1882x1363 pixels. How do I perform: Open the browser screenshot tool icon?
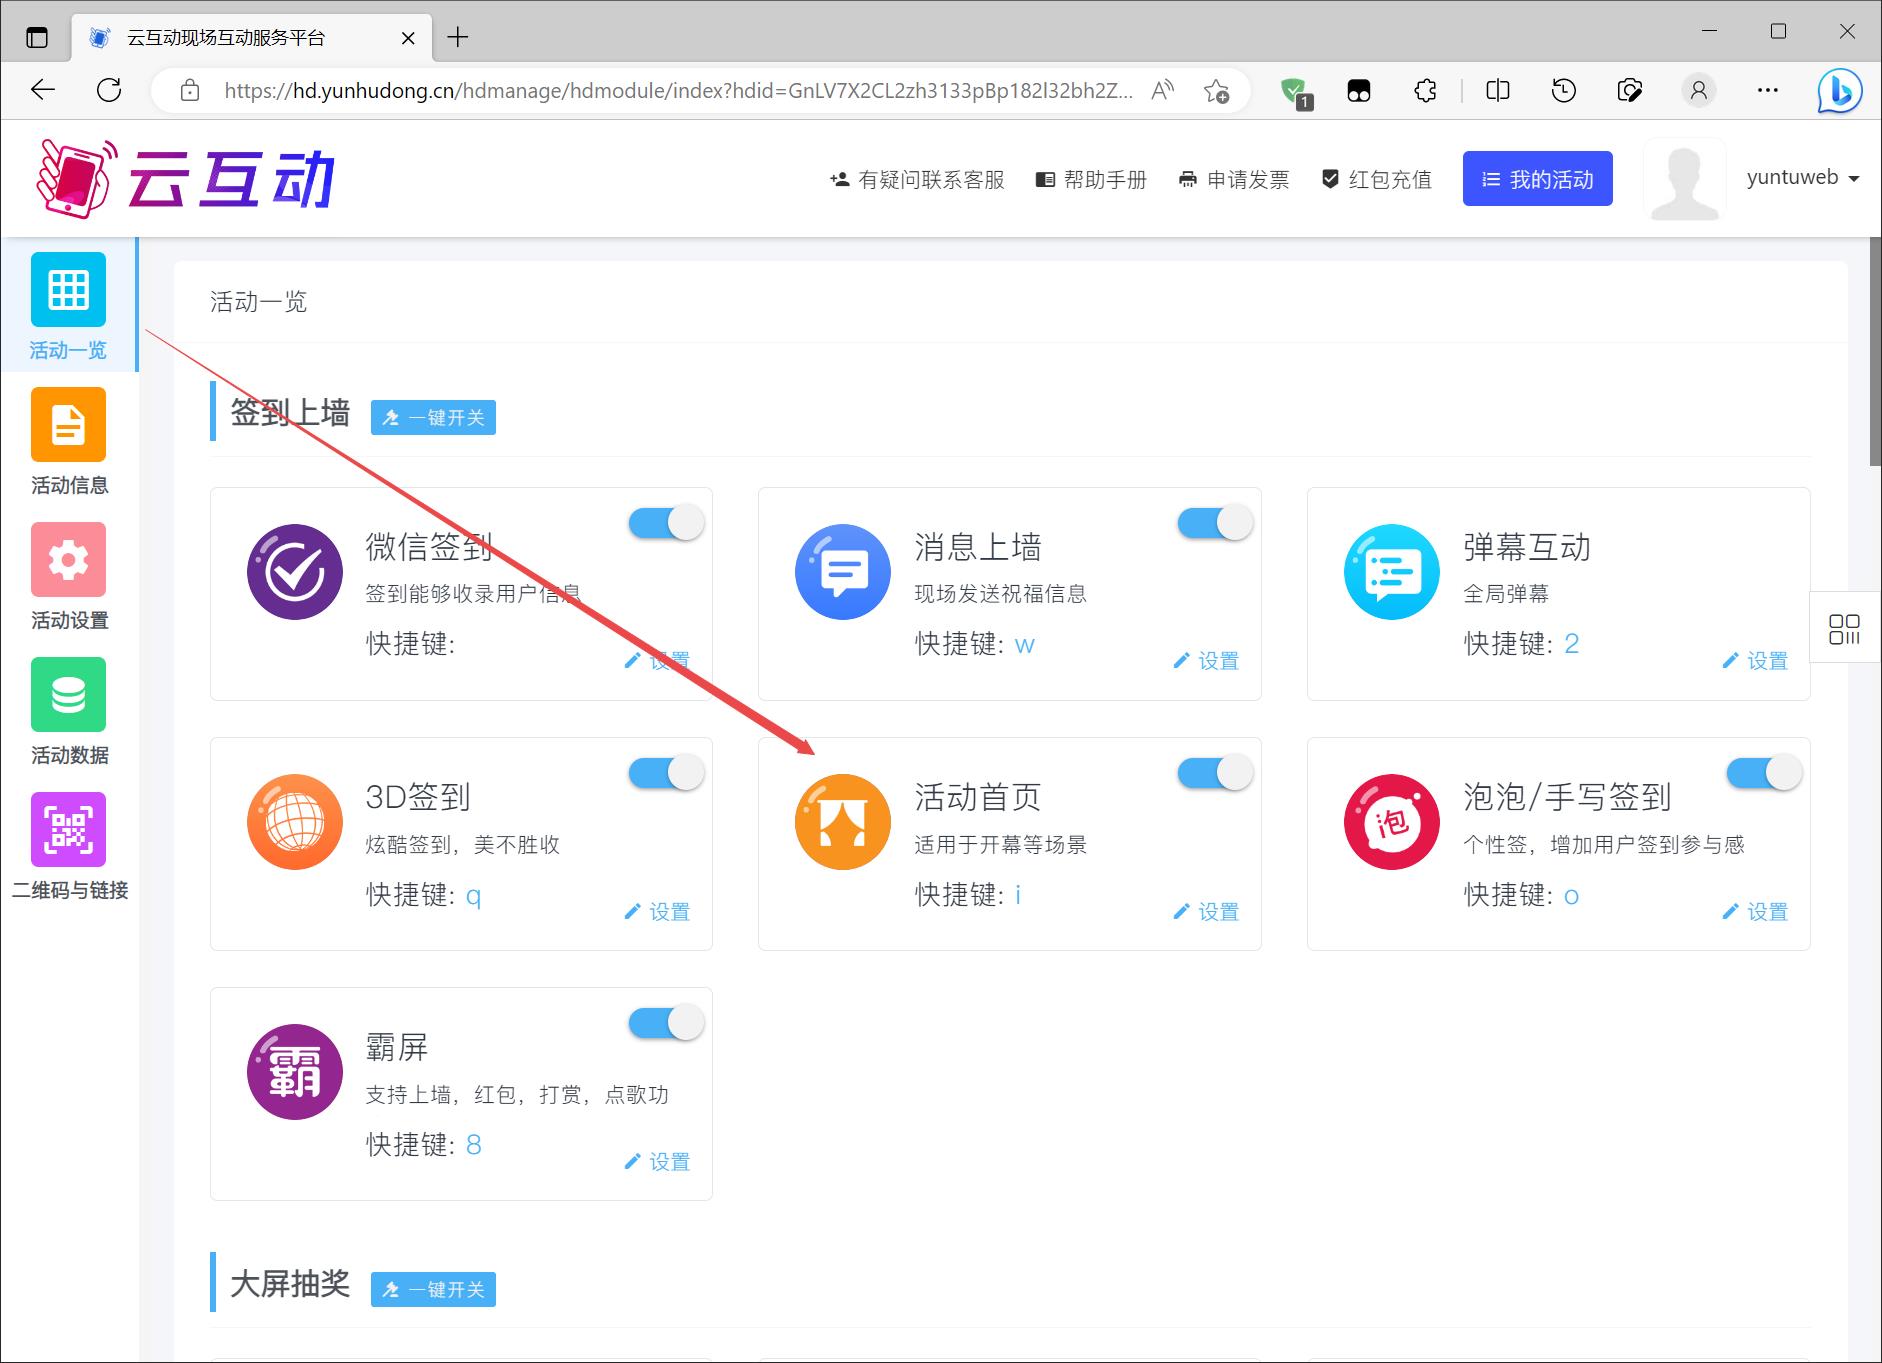tap(1630, 91)
